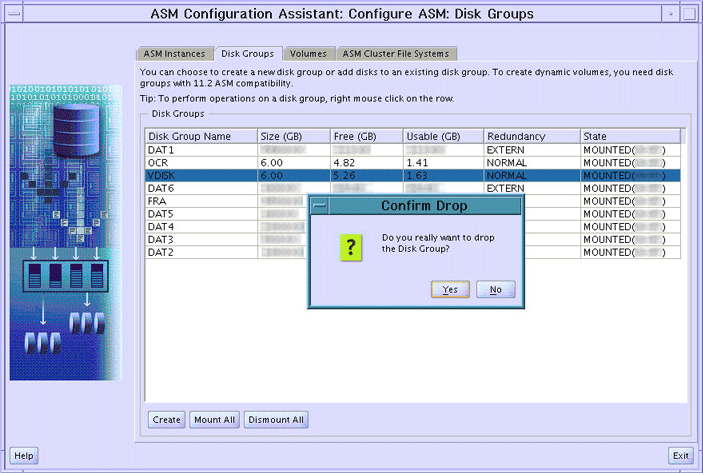Click VDISK usable value 1.63

(417, 176)
